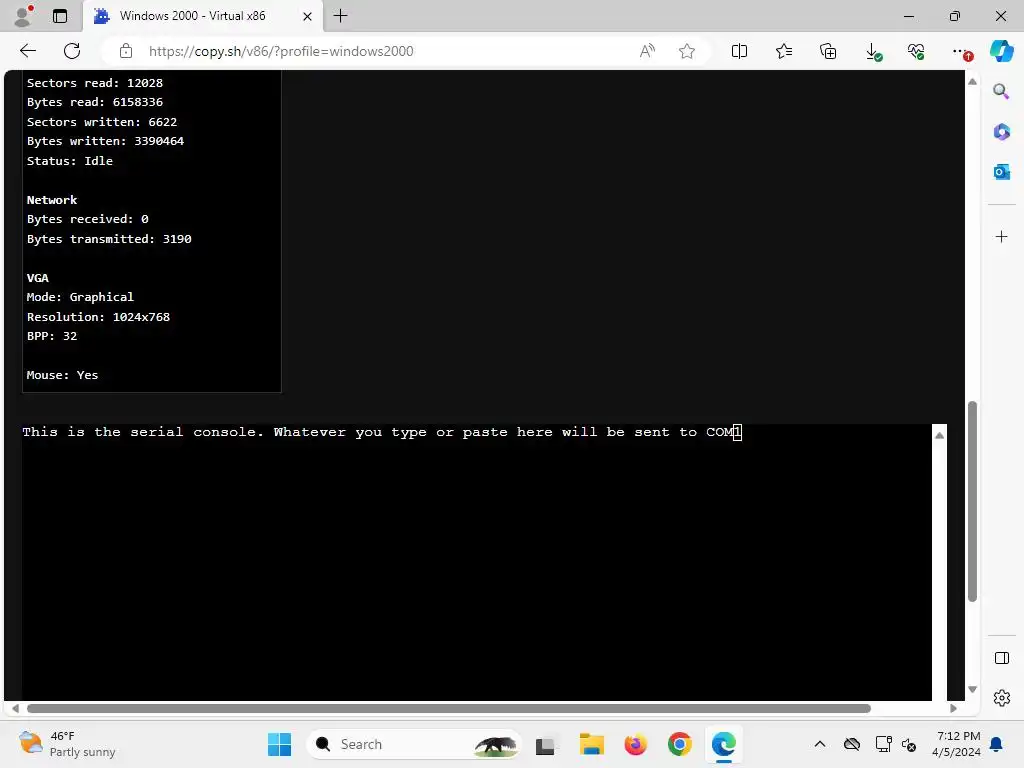
Task: Open Task View on taskbar
Action: (545, 744)
